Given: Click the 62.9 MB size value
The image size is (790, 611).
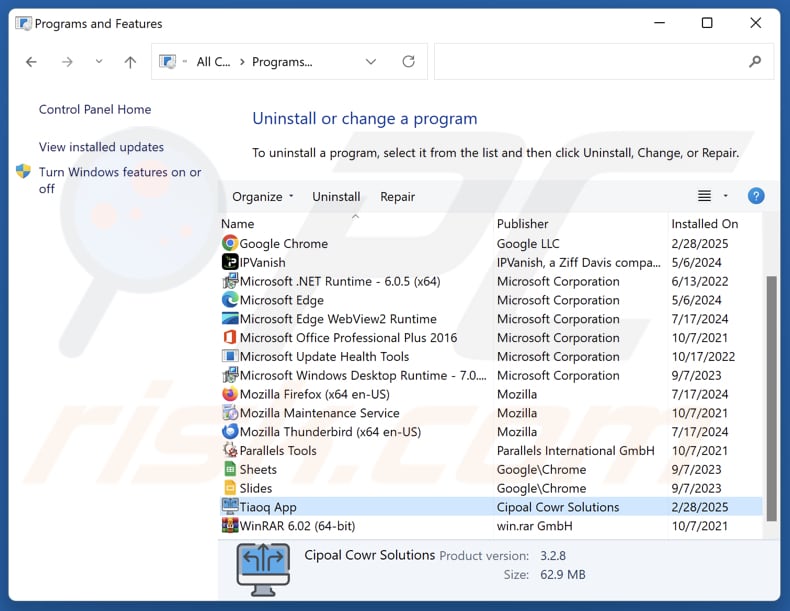Looking at the screenshot, I should tap(563, 574).
